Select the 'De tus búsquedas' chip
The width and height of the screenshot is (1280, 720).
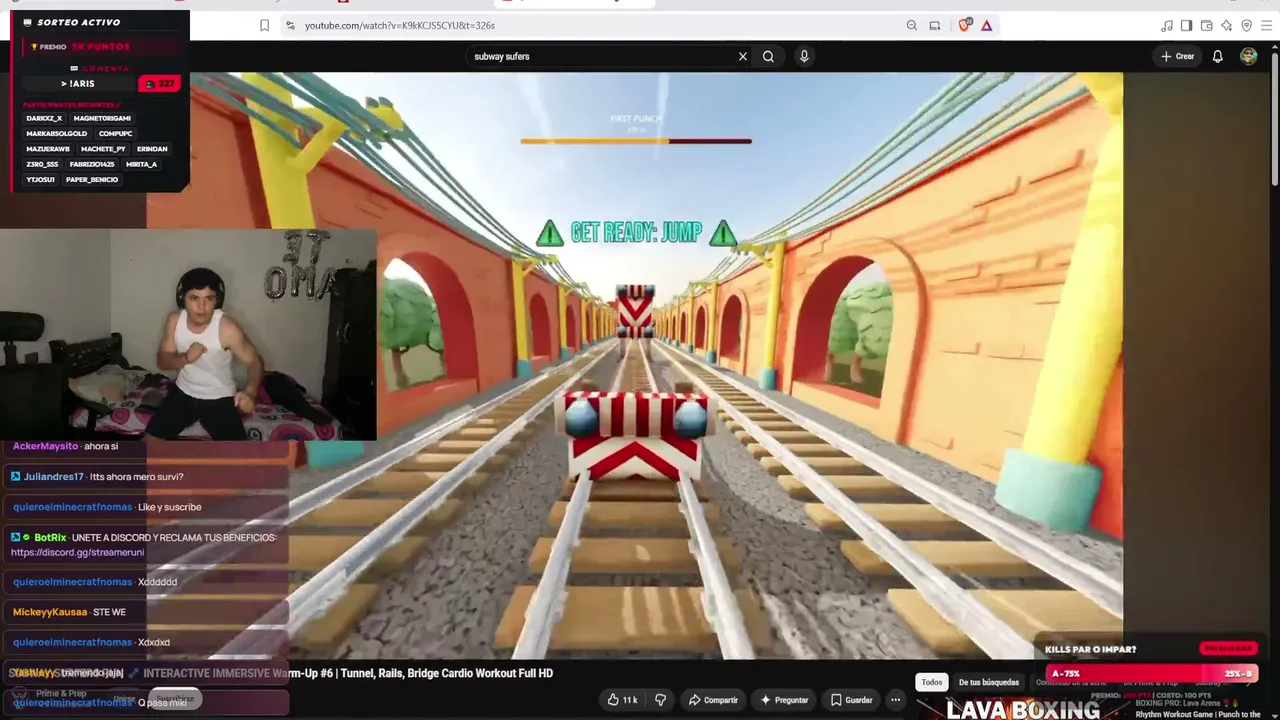[989, 682]
